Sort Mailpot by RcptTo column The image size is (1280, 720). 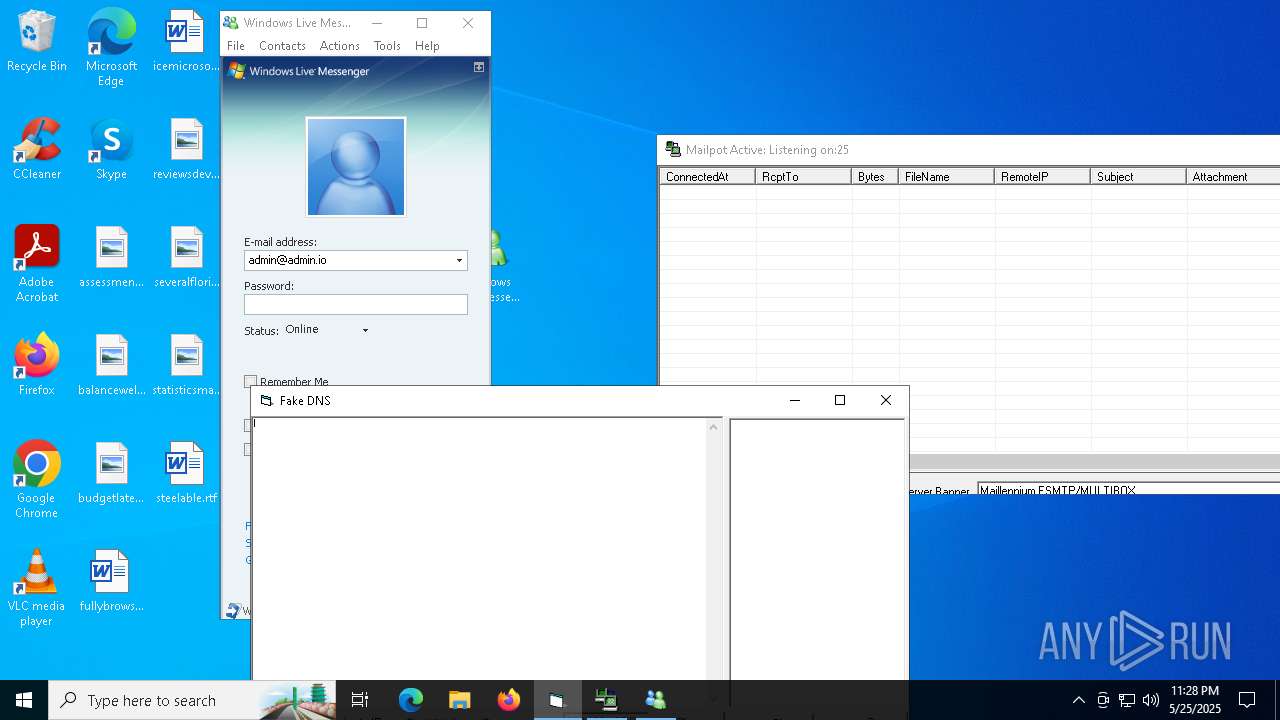click(804, 176)
